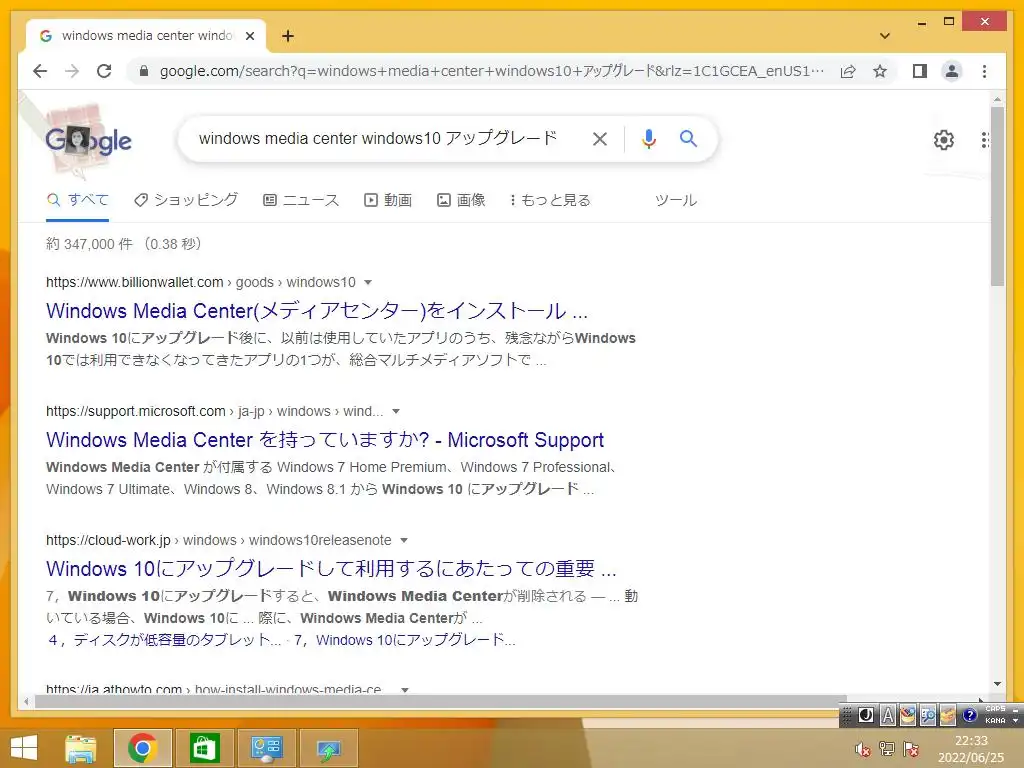Viewport: 1024px width, 768px height.
Task: Open Windows Store from the taskbar
Action: (x=204, y=748)
